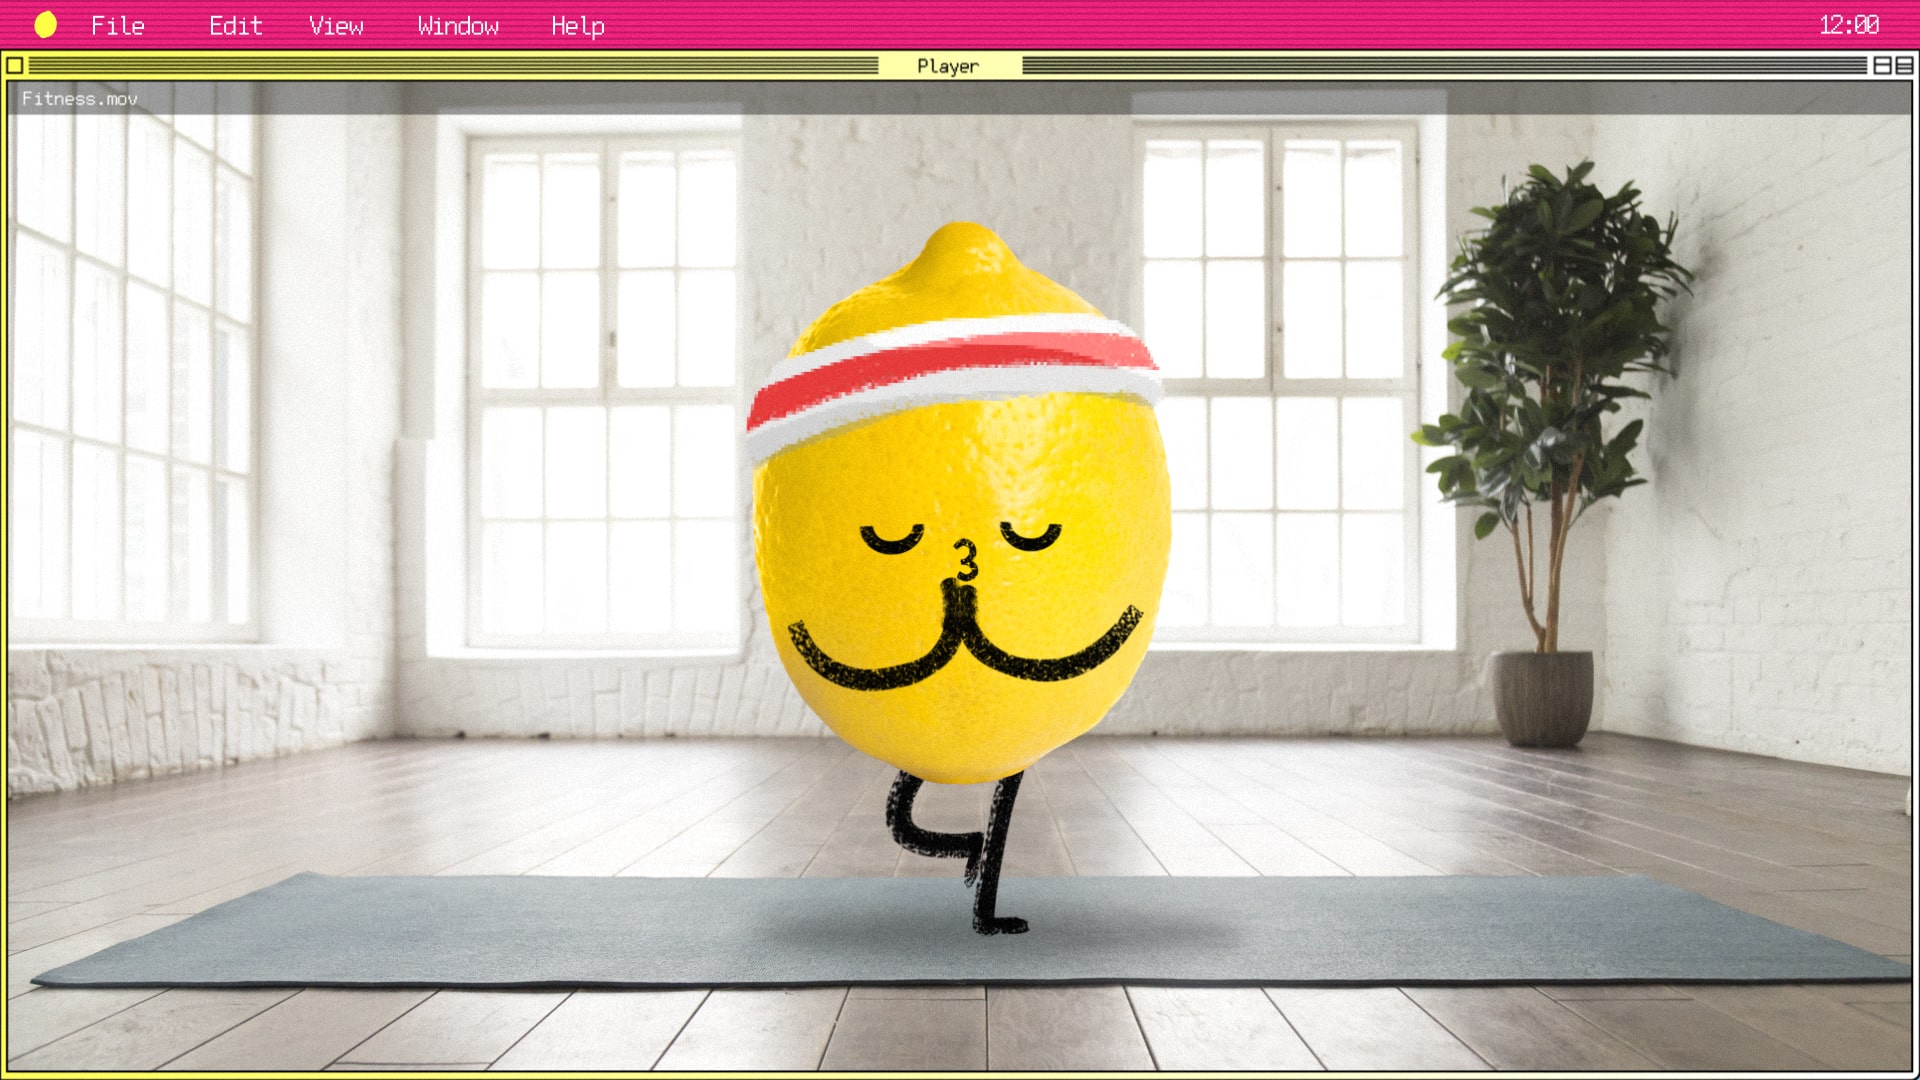Click the 12:00 clock in menu bar
Screen dimensions: 1920x1080
click(x=1848, y=25)
